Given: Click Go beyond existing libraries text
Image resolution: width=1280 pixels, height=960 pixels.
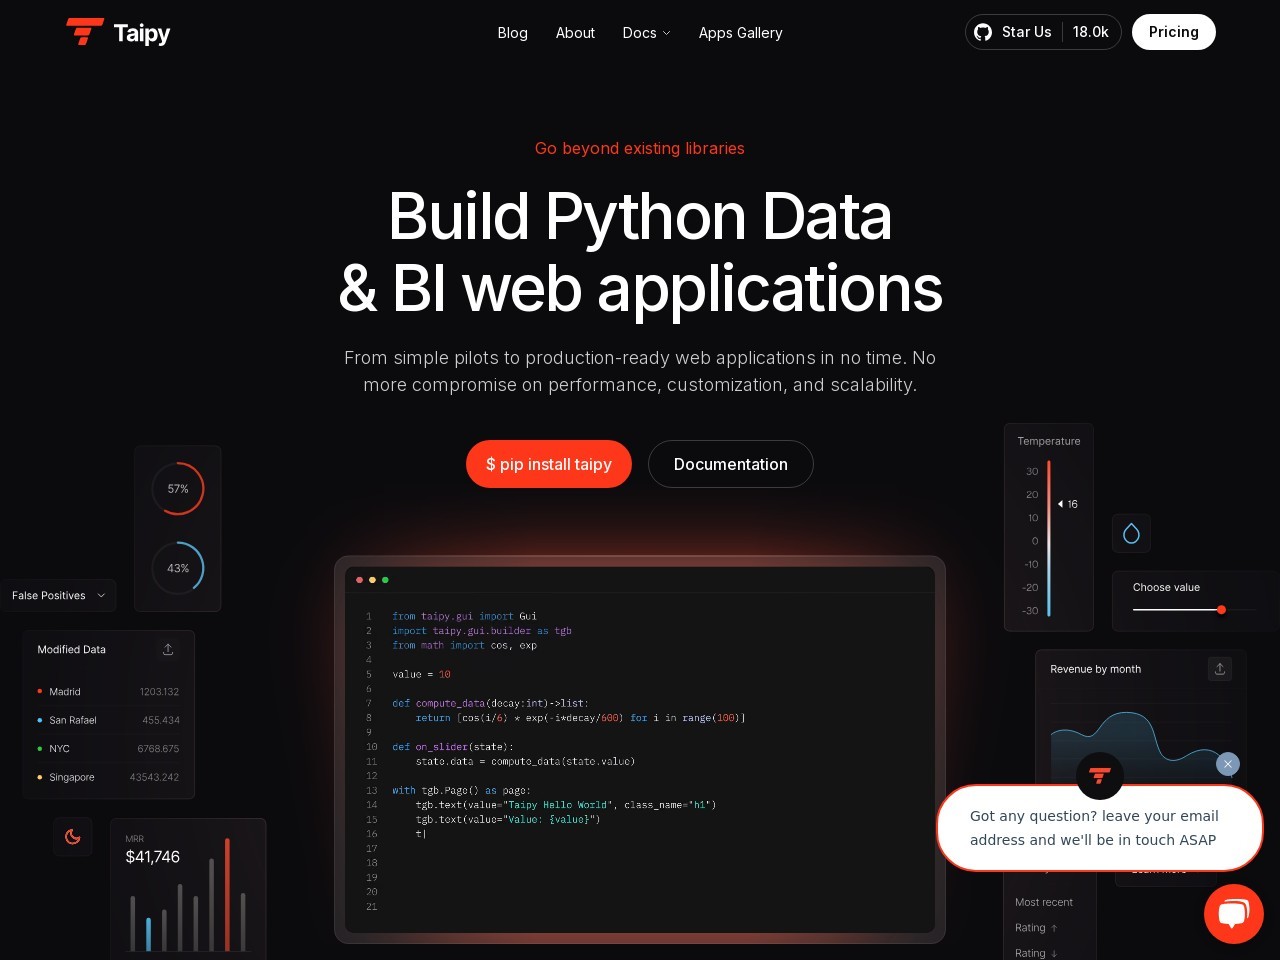Looking at the screenshot, I should pos(640,148).
